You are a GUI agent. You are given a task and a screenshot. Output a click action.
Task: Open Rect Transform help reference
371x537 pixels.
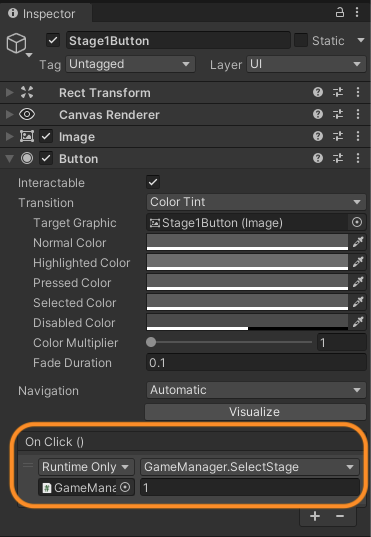click(x=318, y=92)
